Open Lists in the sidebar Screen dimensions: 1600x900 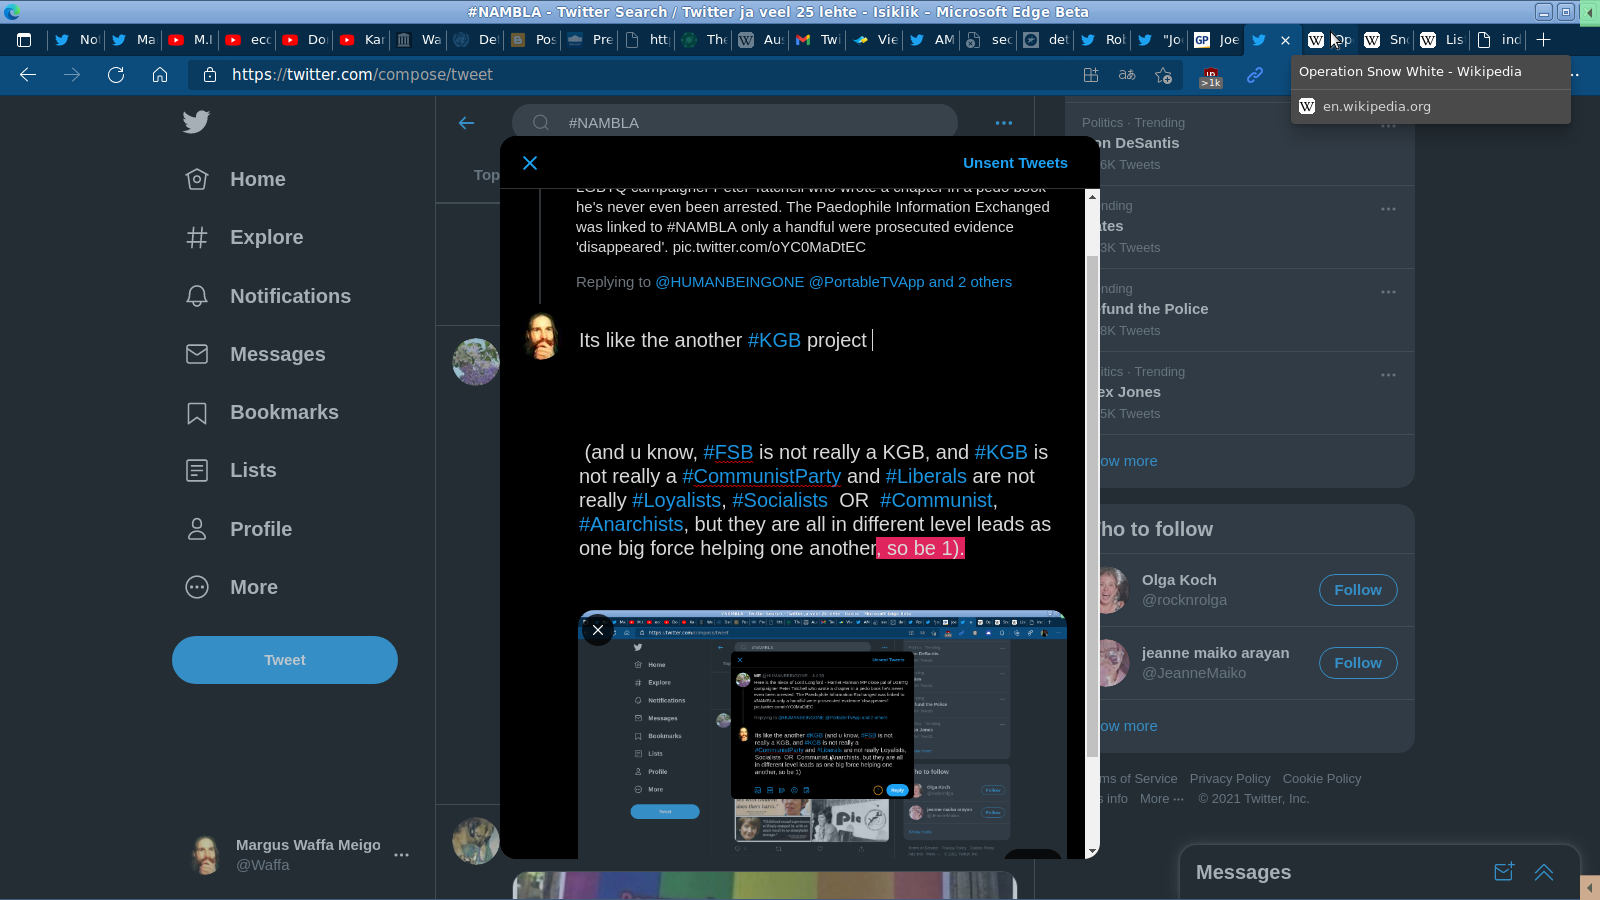[x=231, y=470]
